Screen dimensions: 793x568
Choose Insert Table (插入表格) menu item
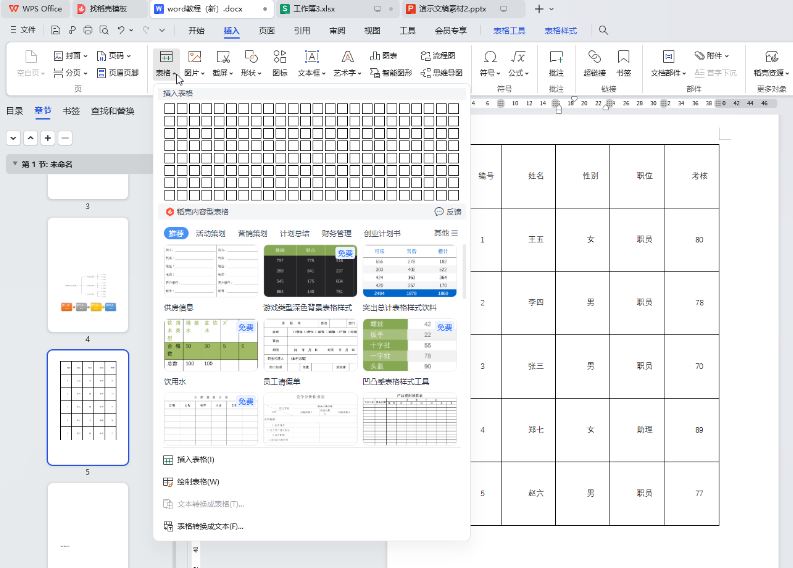189,460
